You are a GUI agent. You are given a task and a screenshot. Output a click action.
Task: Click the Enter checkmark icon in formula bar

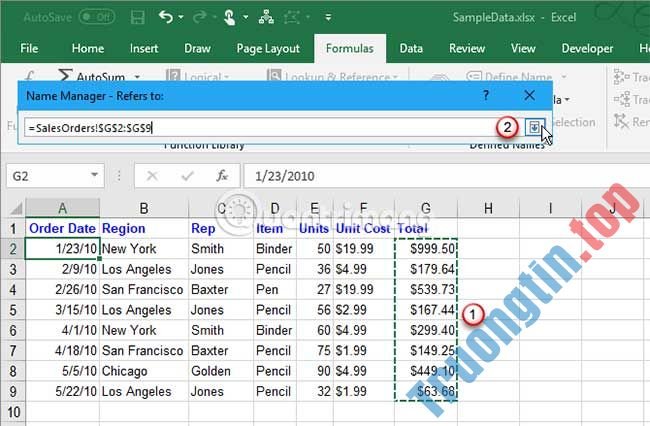tap(187, 176)
